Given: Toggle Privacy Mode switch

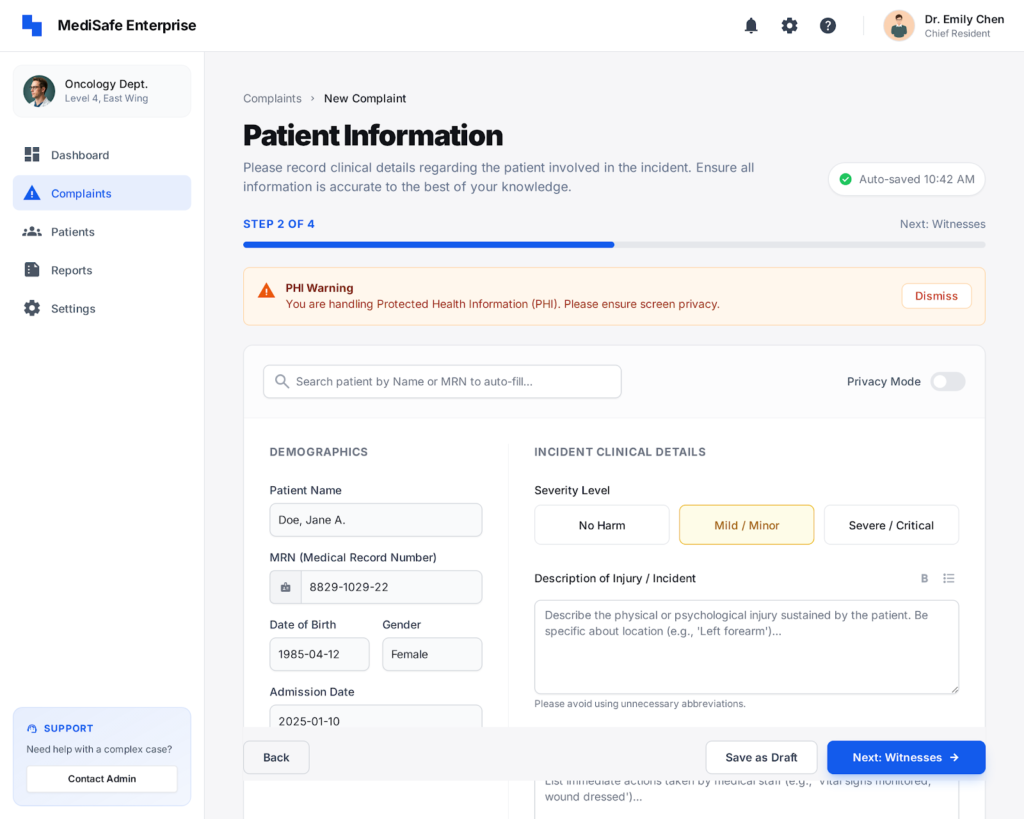Looking at the screenshot, I should (947, 381).
